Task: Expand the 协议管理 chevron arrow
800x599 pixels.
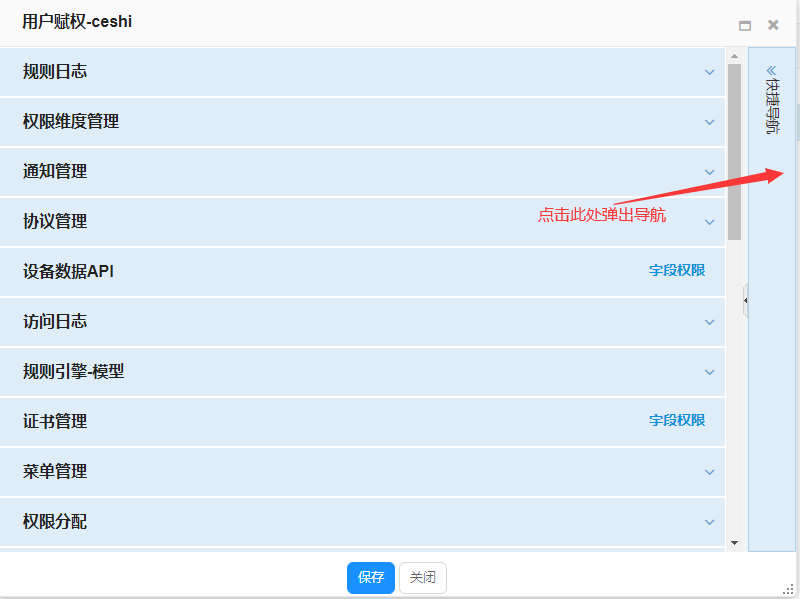Action: click(709, 222)
